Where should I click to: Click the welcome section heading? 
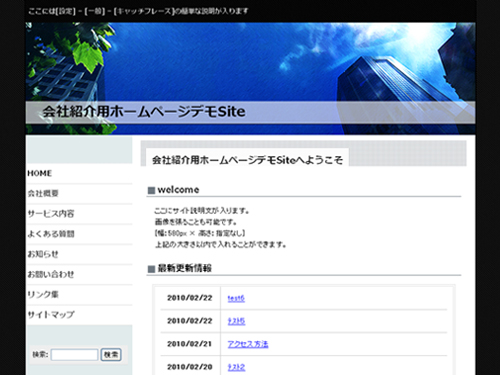178,190
